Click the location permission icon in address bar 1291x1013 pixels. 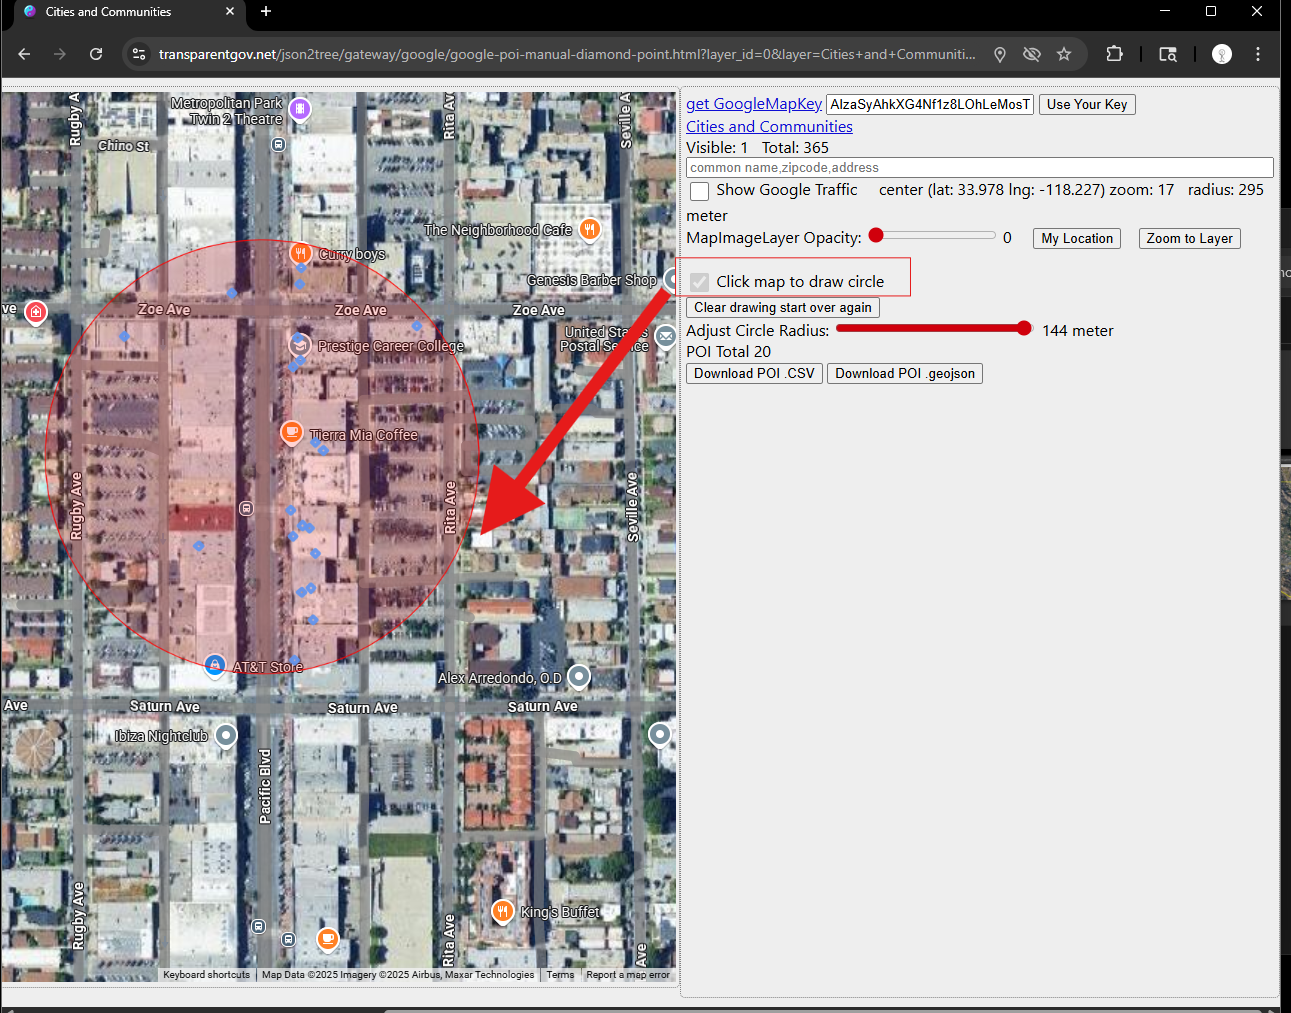tap(1000, 54)
